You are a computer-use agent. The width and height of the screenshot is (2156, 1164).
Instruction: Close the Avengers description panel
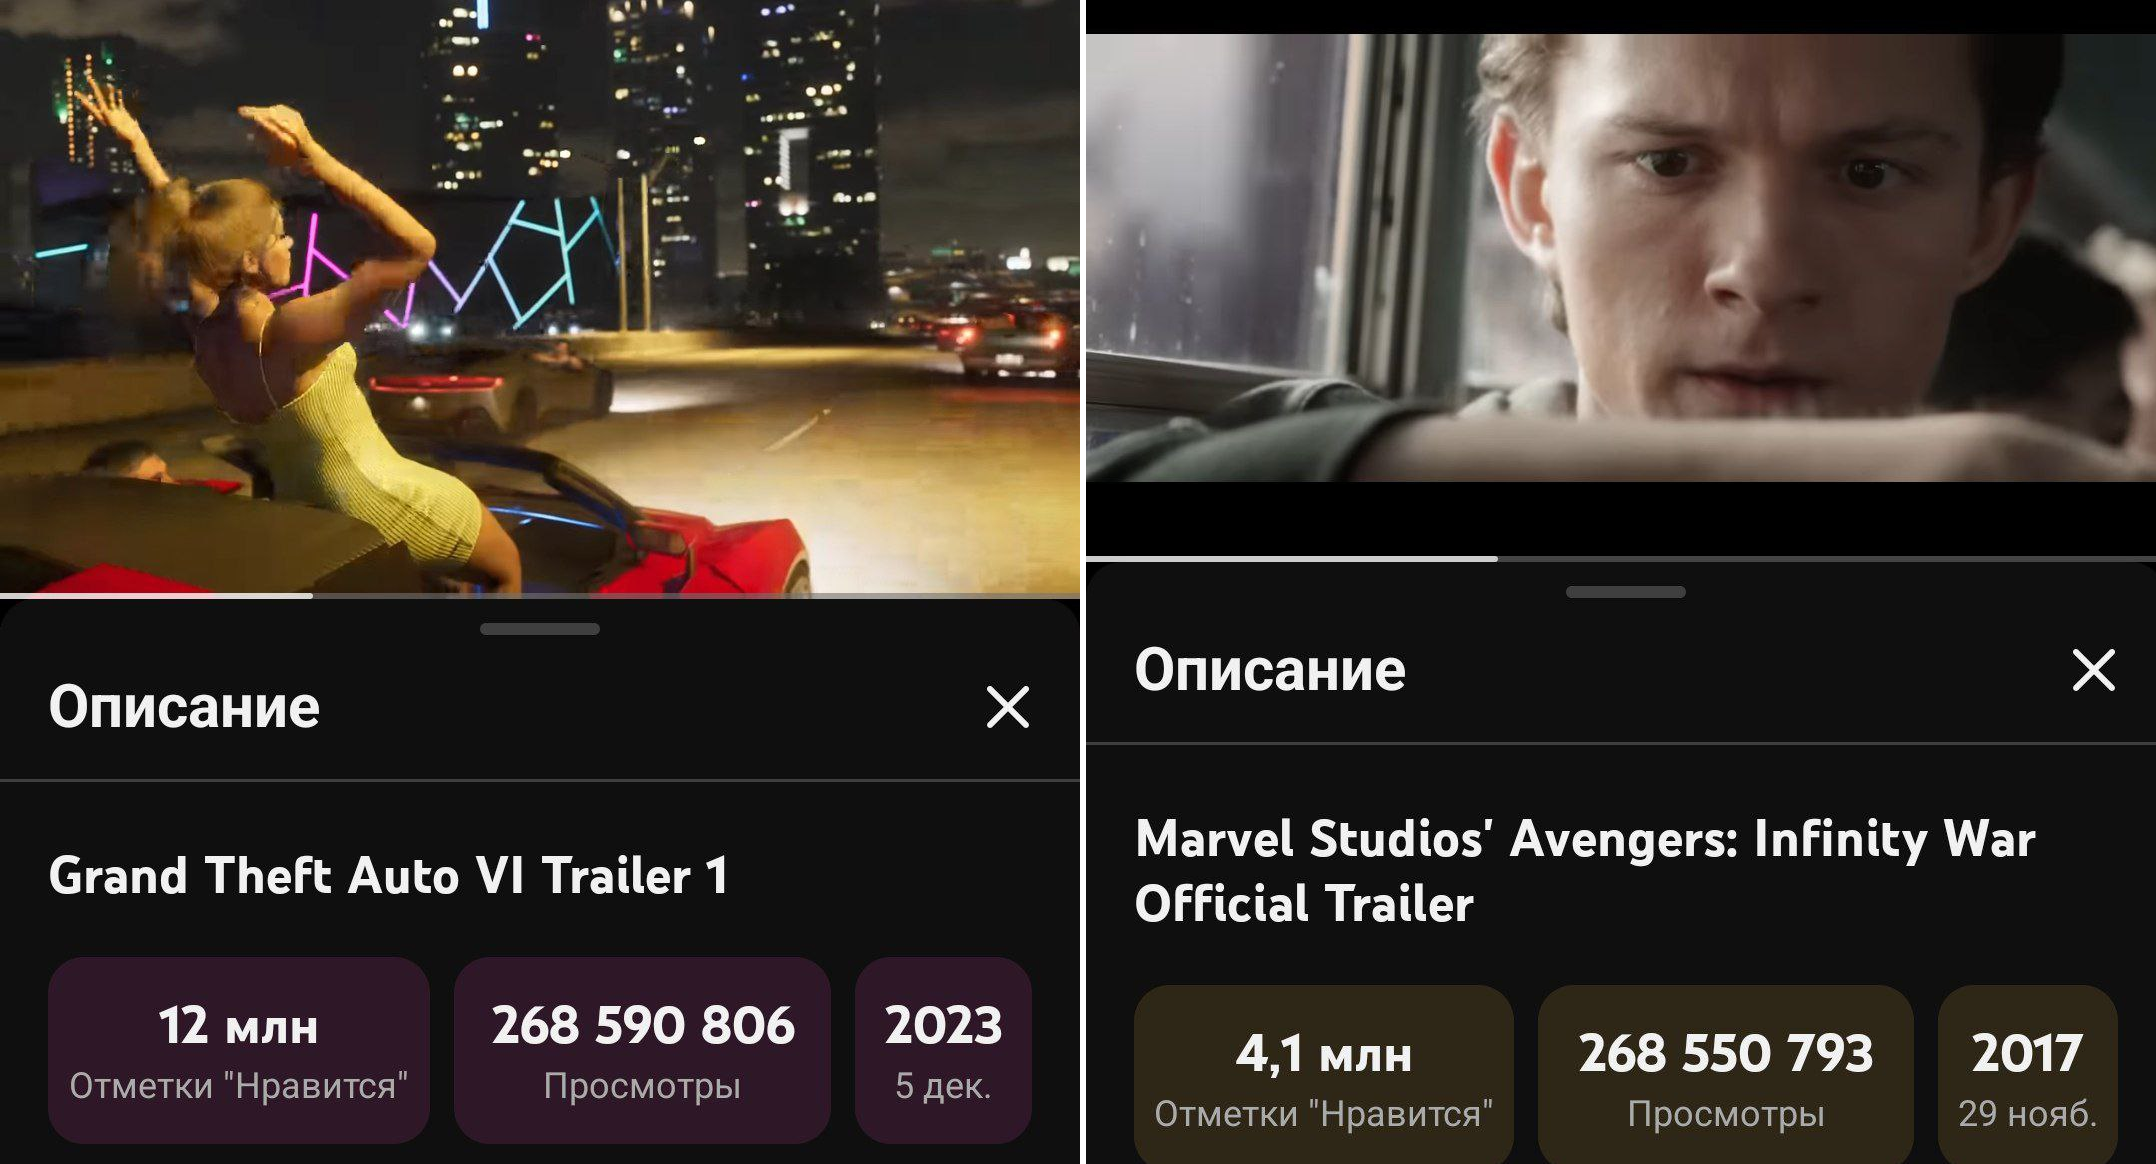point(2093,670)
